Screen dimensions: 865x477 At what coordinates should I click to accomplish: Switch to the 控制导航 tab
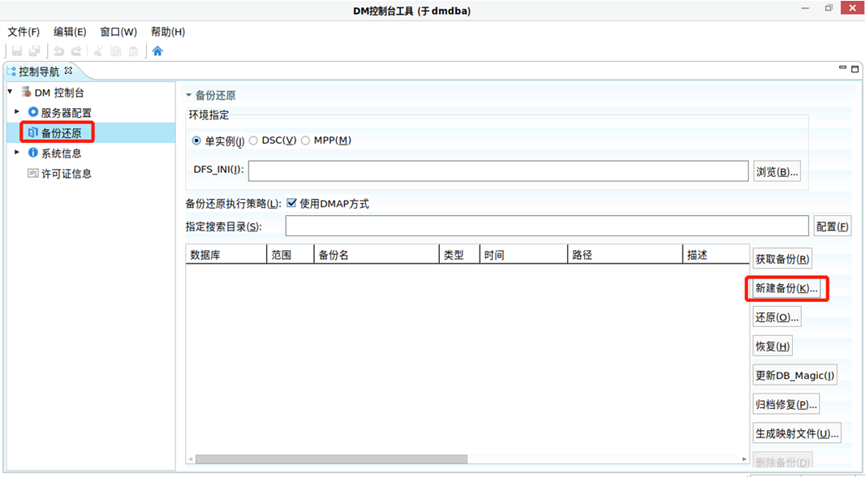(39, 71)
